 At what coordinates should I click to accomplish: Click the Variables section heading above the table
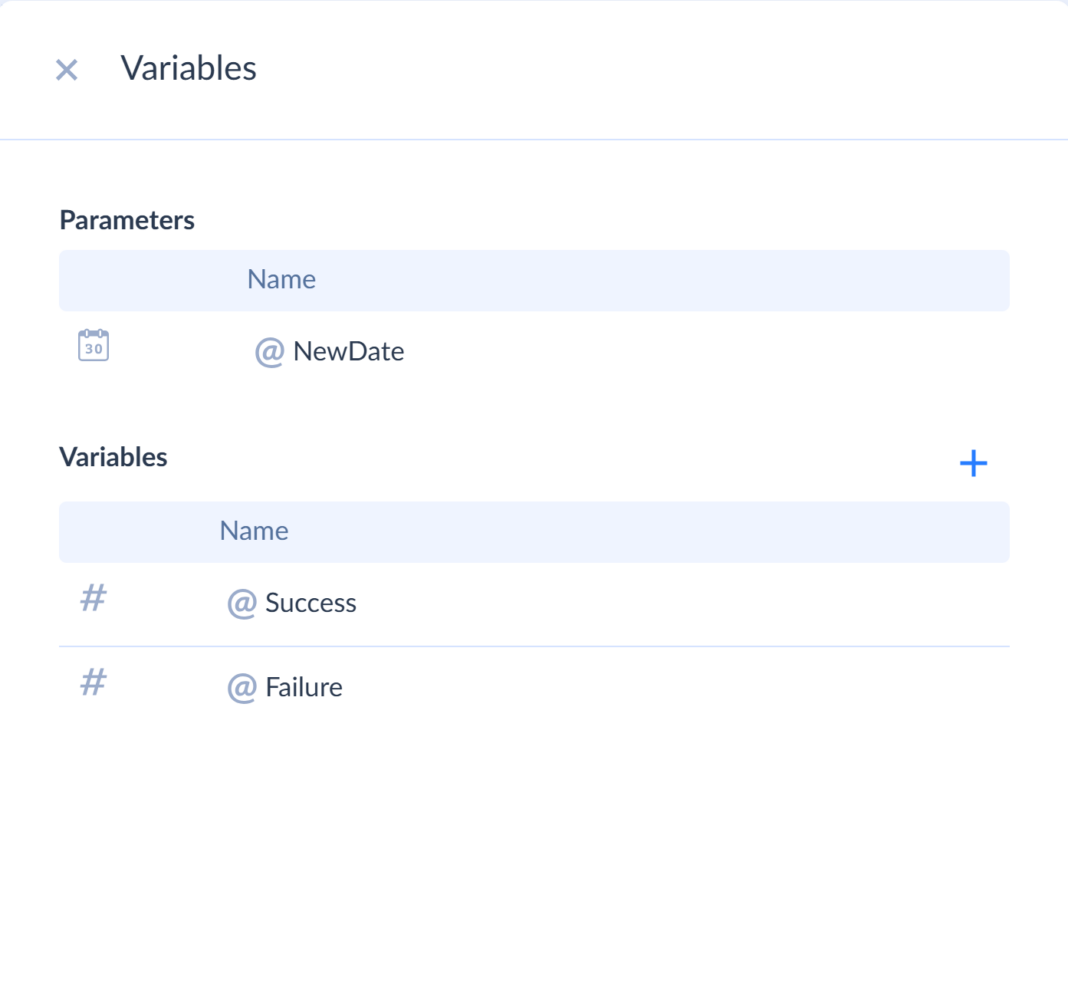(x=113, y=457)
